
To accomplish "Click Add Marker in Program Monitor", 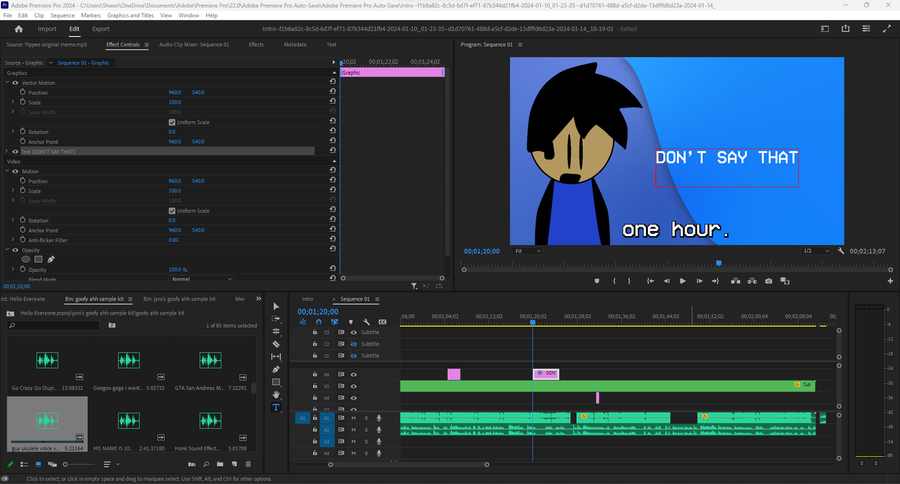I will point(597,281).
